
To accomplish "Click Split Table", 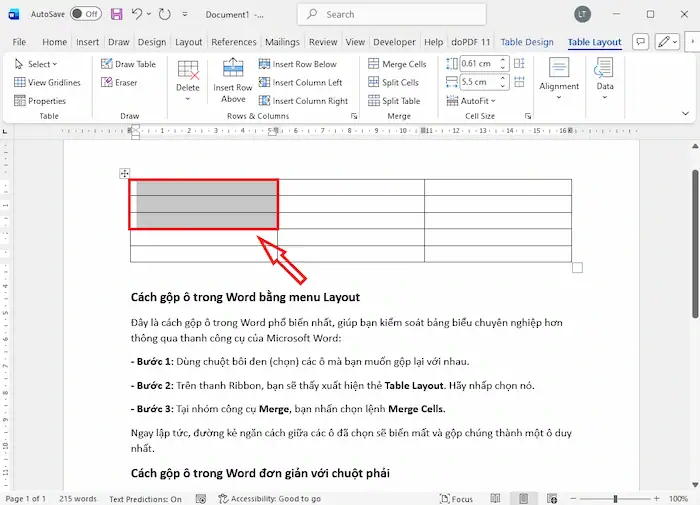I will [x=394, y=101].
